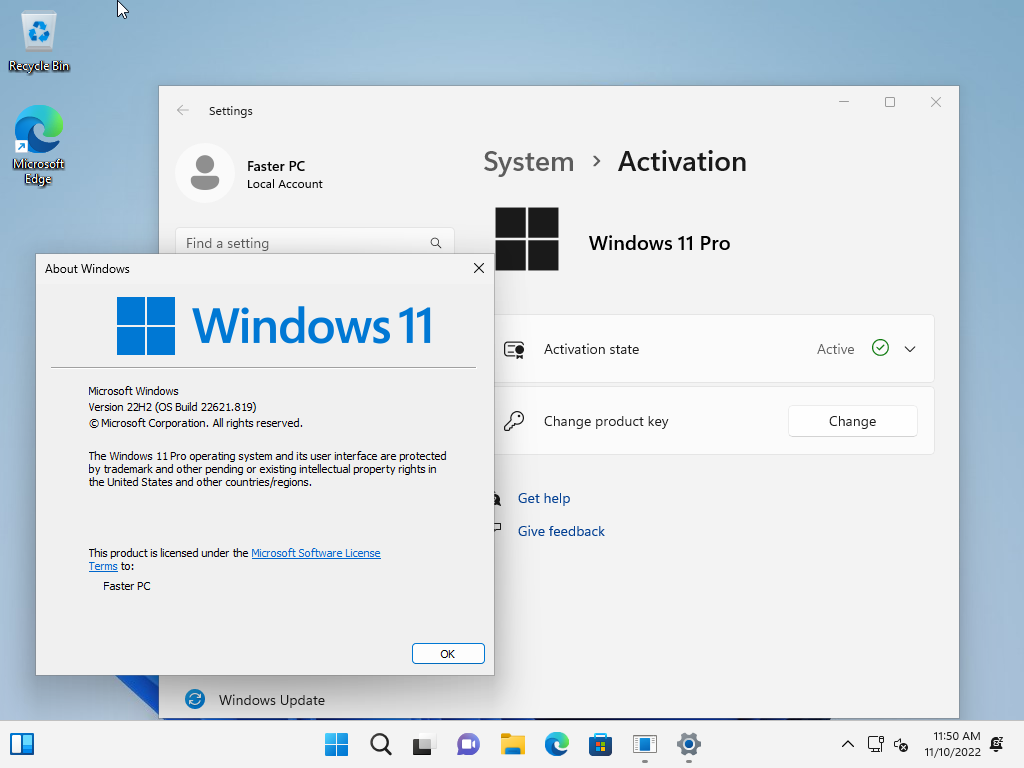Image resolution: width=1024 pixels, height=768 pixels.
Task: Switch to the Settings gear on taskbar
Action: coord(688,744)
